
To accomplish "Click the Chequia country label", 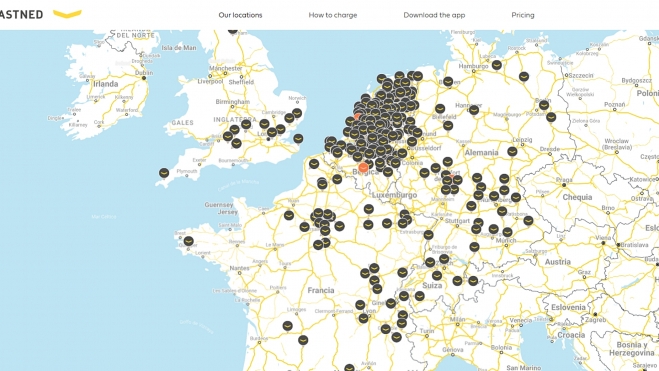I will coord(577,197).
